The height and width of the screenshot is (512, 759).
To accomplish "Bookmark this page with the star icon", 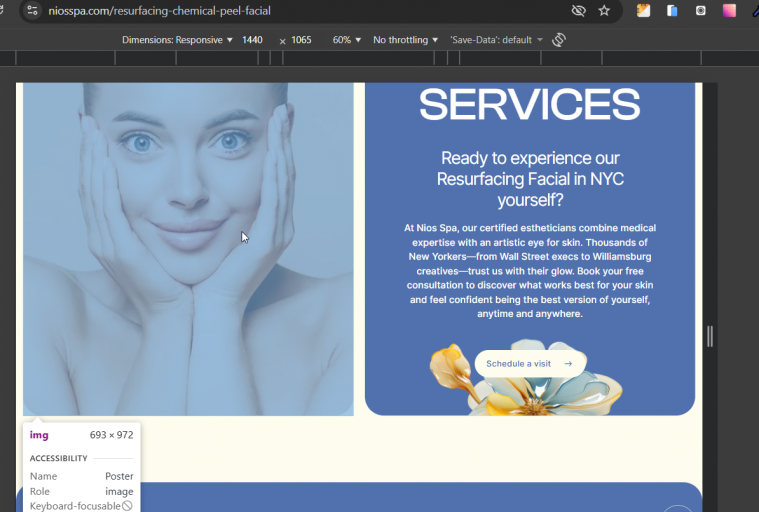I will coord(604,10).
